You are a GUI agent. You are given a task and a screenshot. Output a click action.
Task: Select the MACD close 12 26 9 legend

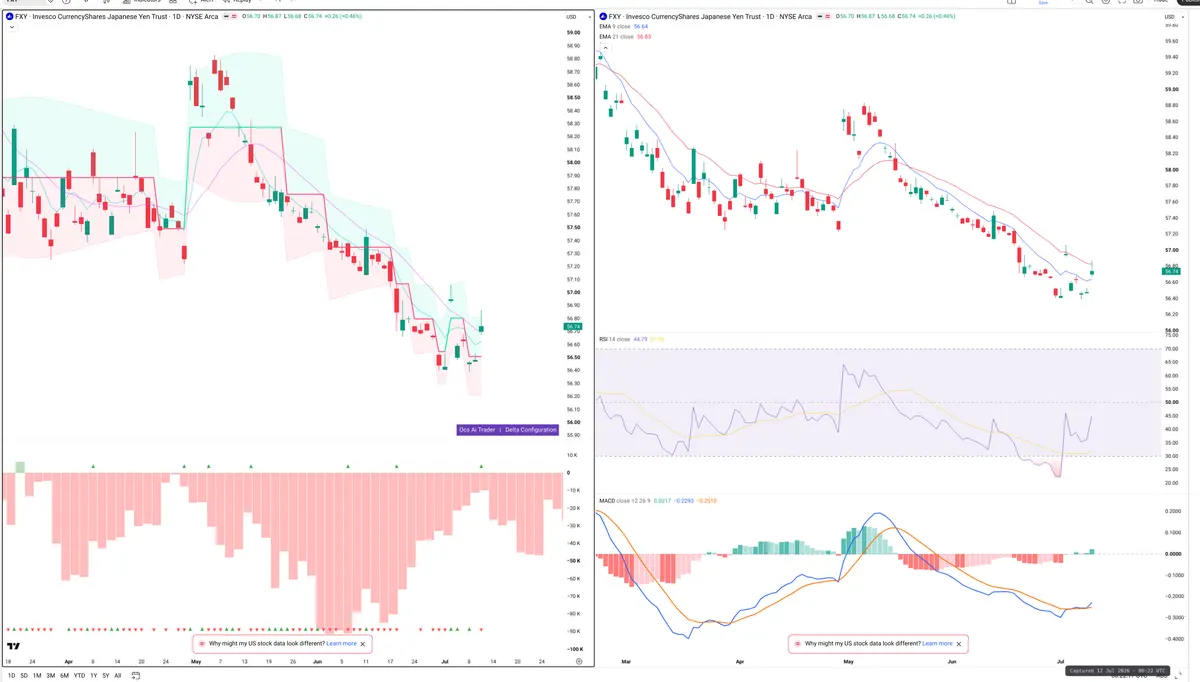pos(656,500)
